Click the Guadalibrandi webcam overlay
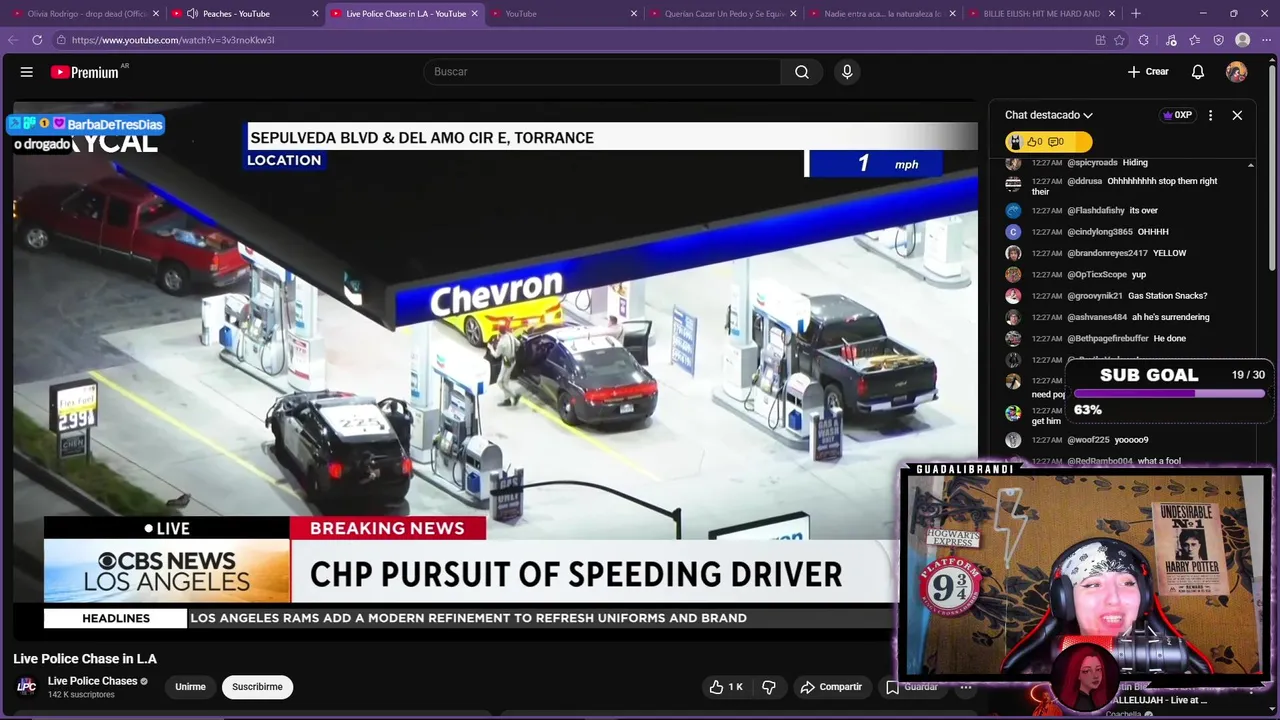Image resolution: width=1280 pixels, height=720 pixels. 1085,575
